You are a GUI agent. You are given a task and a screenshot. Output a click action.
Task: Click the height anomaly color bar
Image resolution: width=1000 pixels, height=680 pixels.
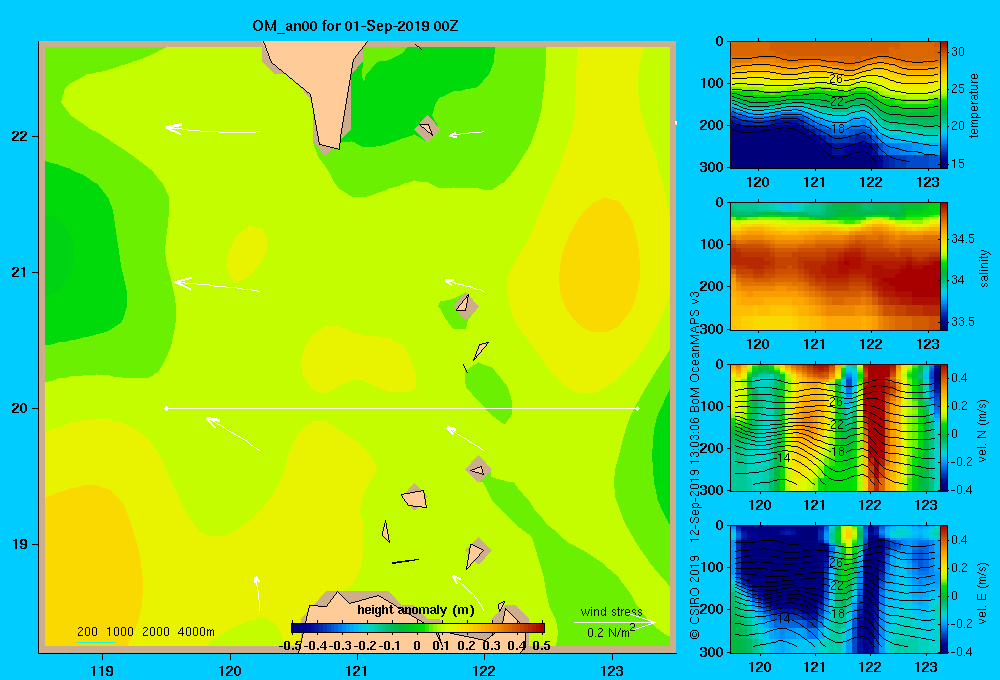[x=418, y=628]
